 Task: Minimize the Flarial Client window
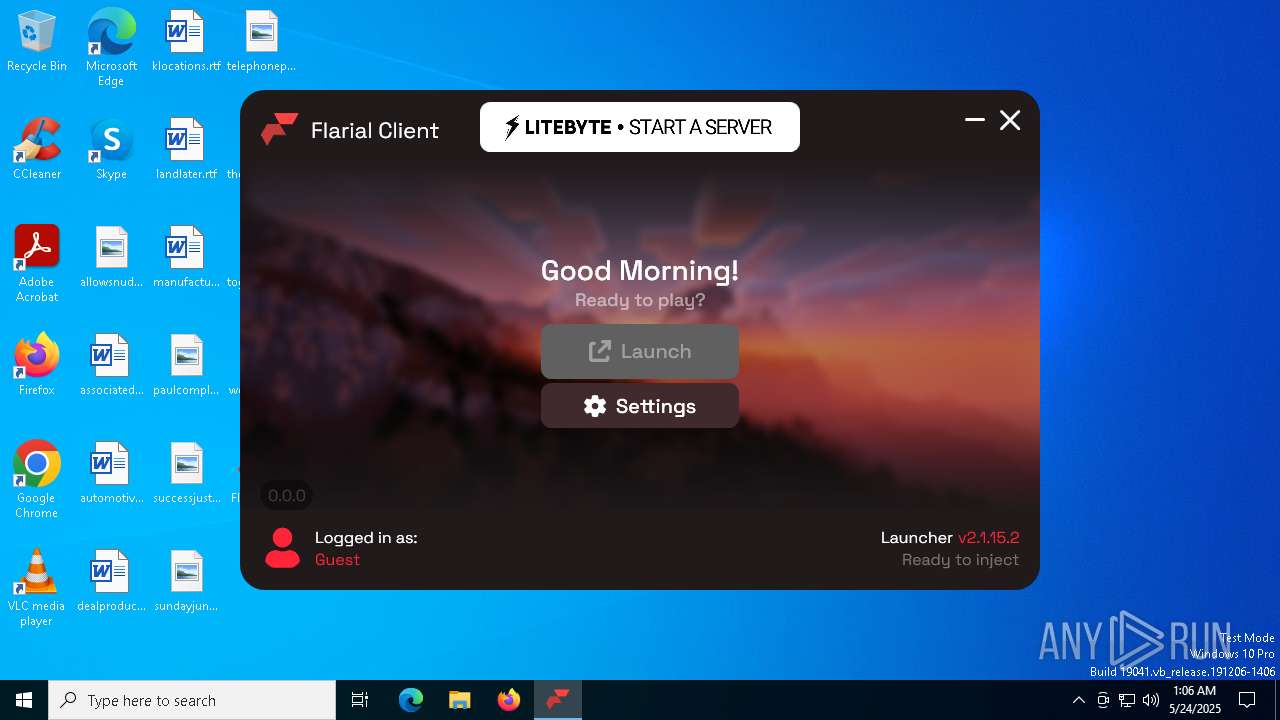[975, 120]
